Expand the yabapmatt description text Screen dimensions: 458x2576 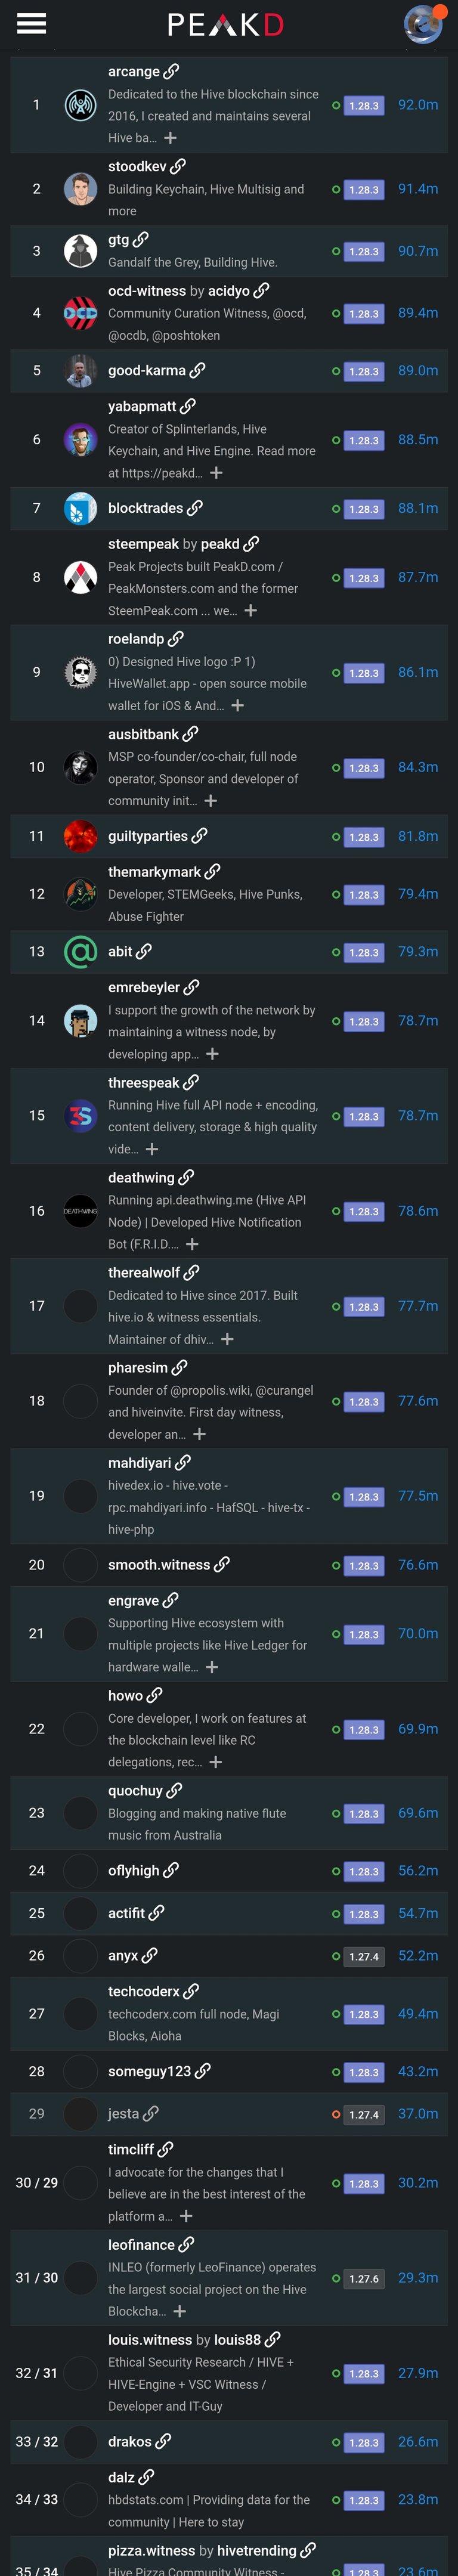click(x=216, y=473)
